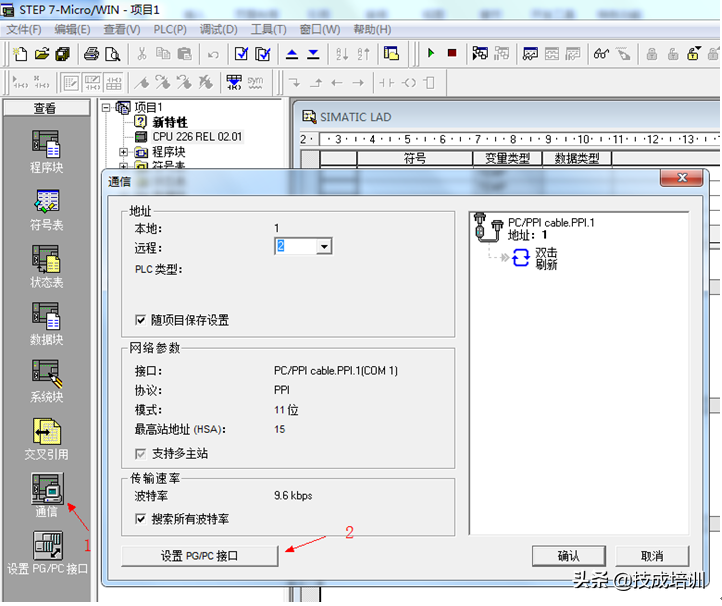Viewport: 722px width, 606px height.
Task: Open 数据块 in the view sidebar
Action: coord(46,324)
